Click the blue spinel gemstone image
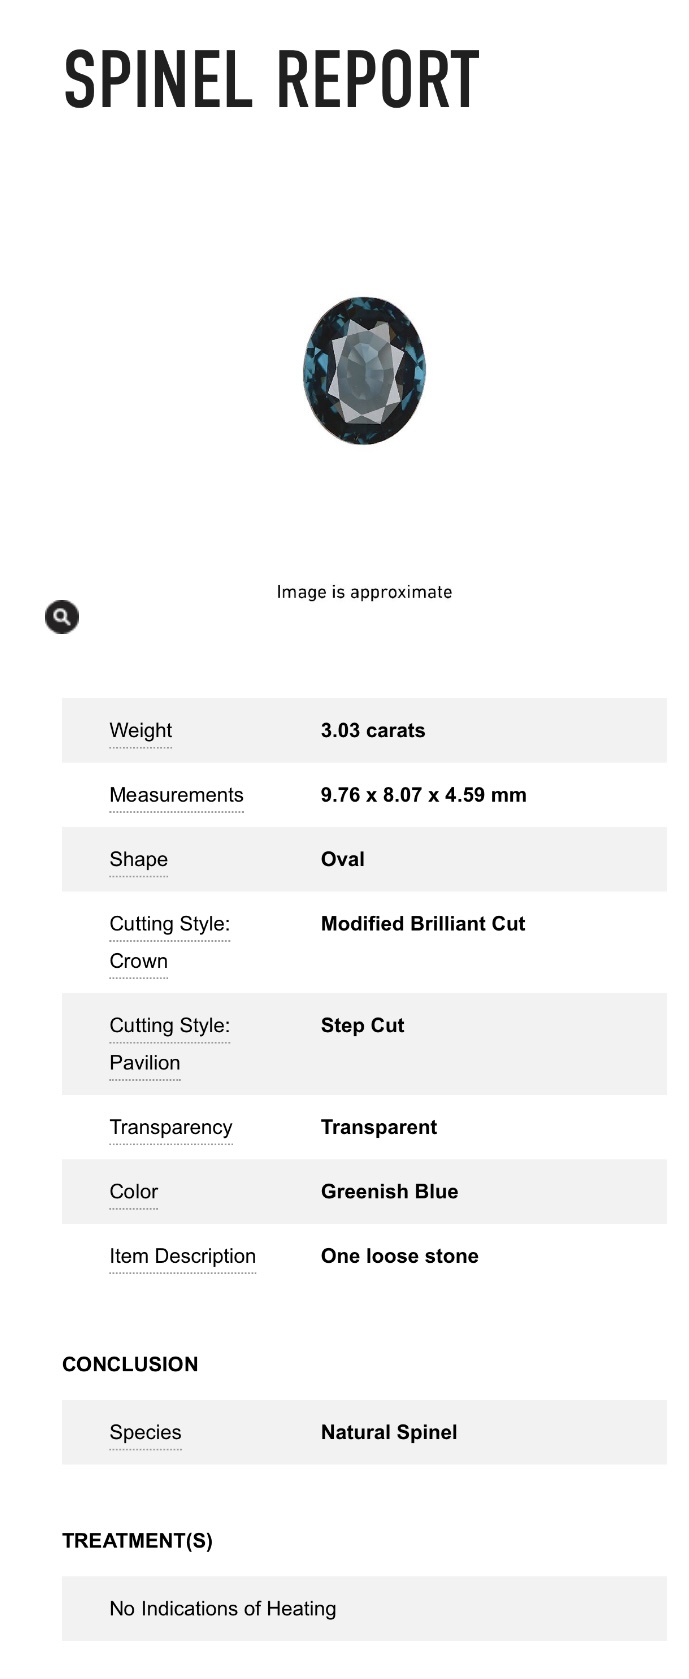 [364, 370]
